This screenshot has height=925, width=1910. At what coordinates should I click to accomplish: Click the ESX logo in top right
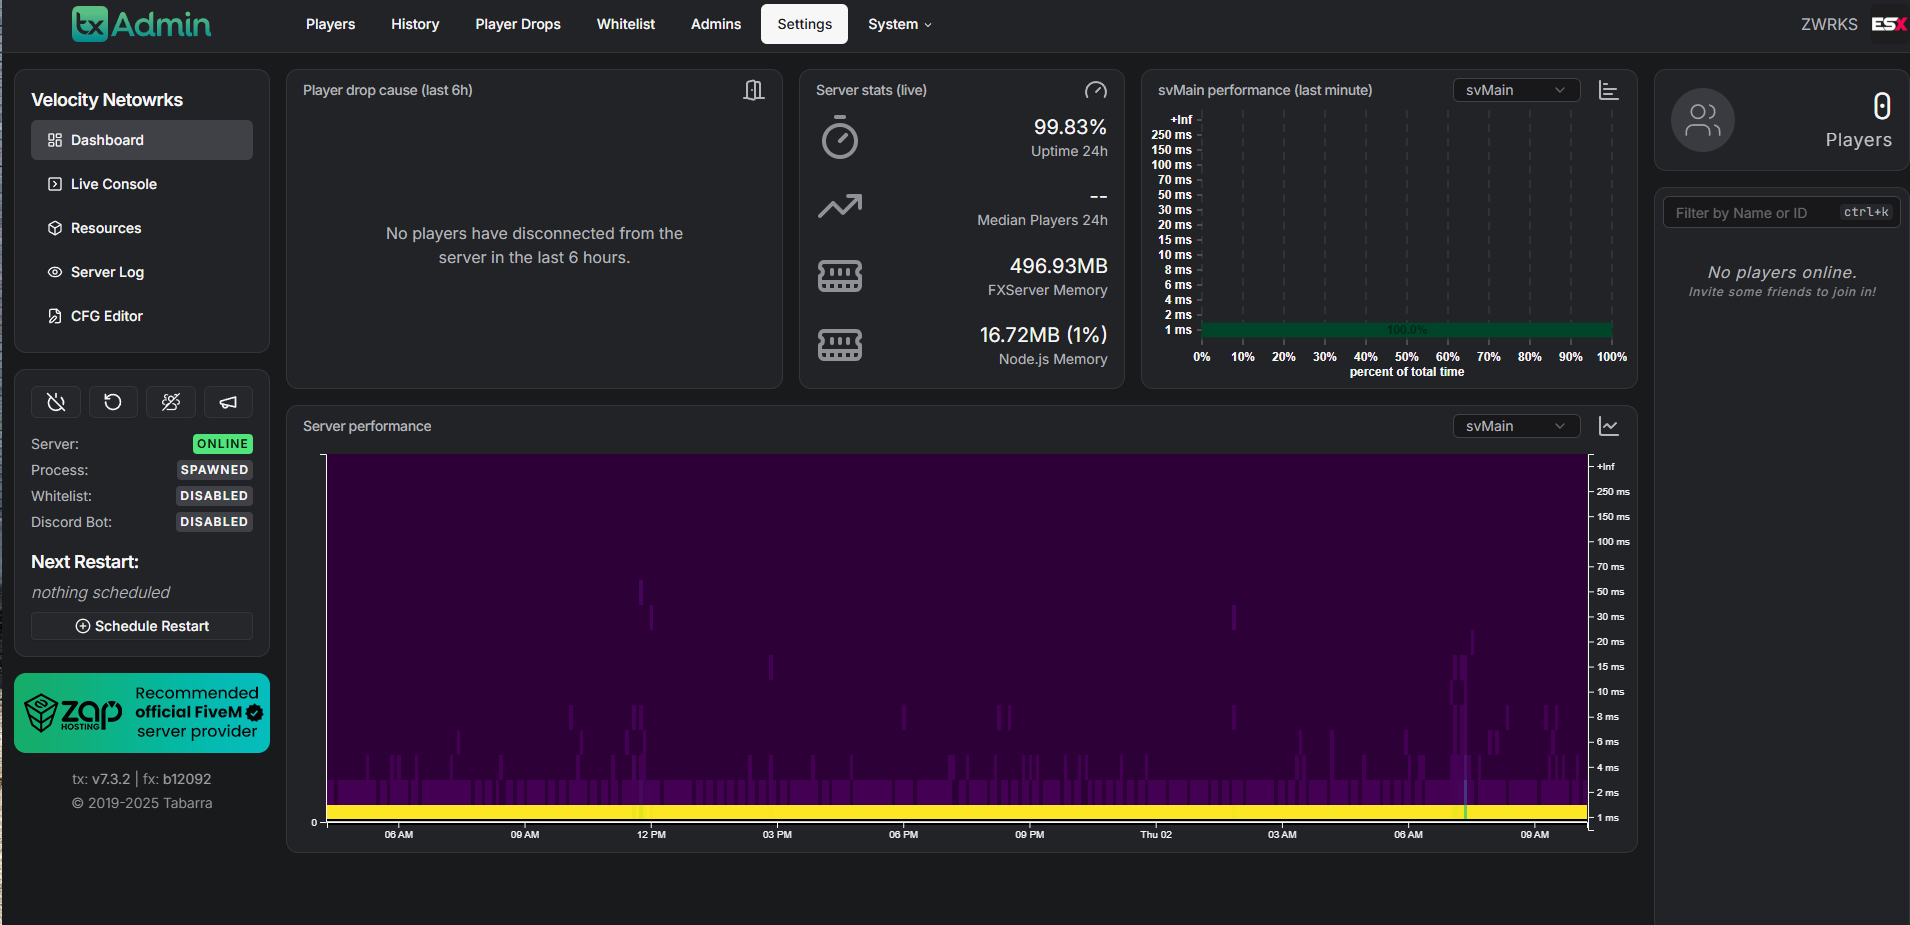(1888, 24)
